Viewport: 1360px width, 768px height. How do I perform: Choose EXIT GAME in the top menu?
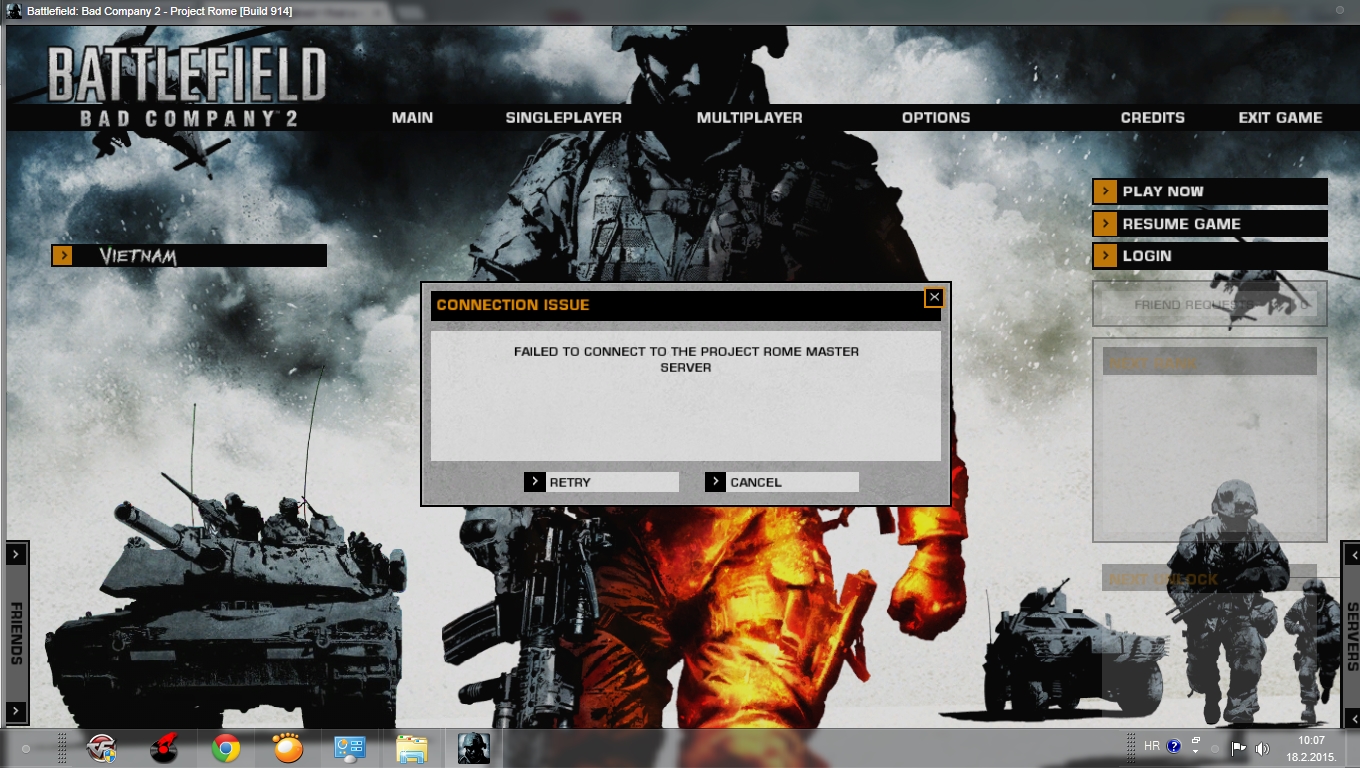pyautogui.click(x=1280, y=118)
